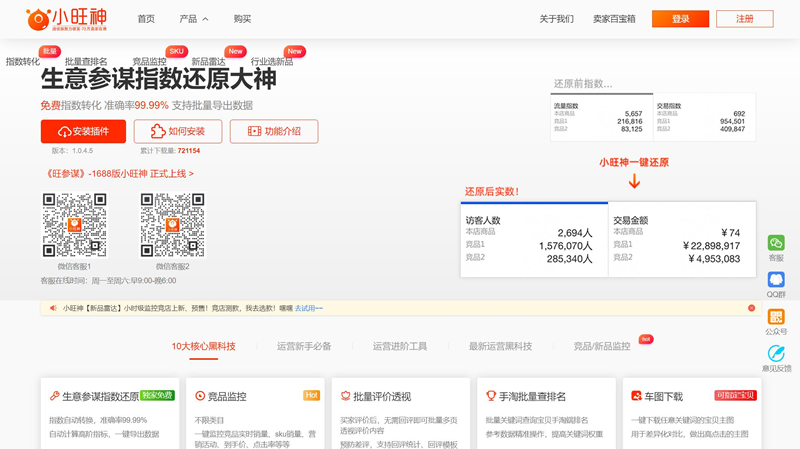Click the 生意参谋指数还原 card wrench icon
The height and width of the screenshot is (449, 800).
(x=54, y=396)
